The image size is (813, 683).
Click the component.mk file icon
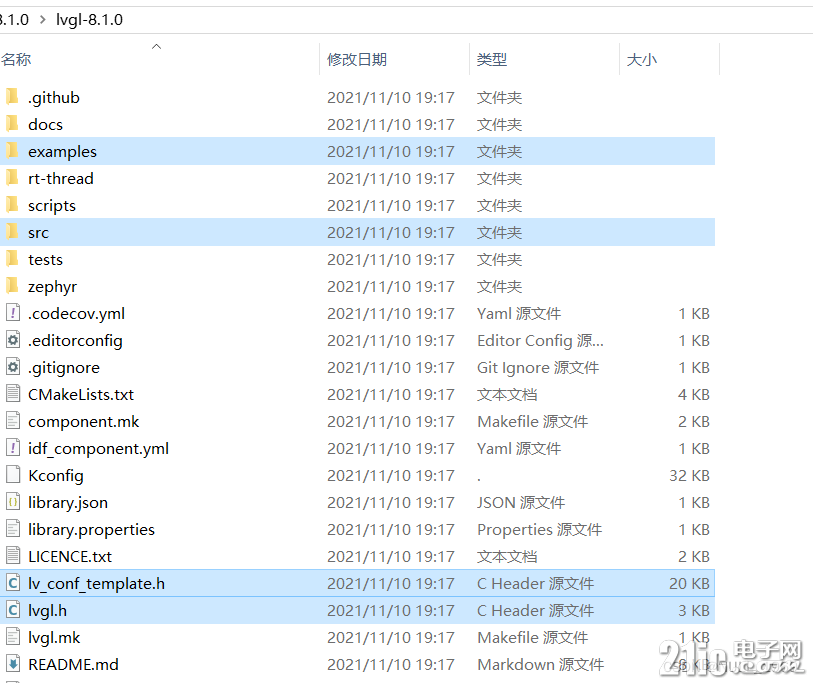click(13, 421)
